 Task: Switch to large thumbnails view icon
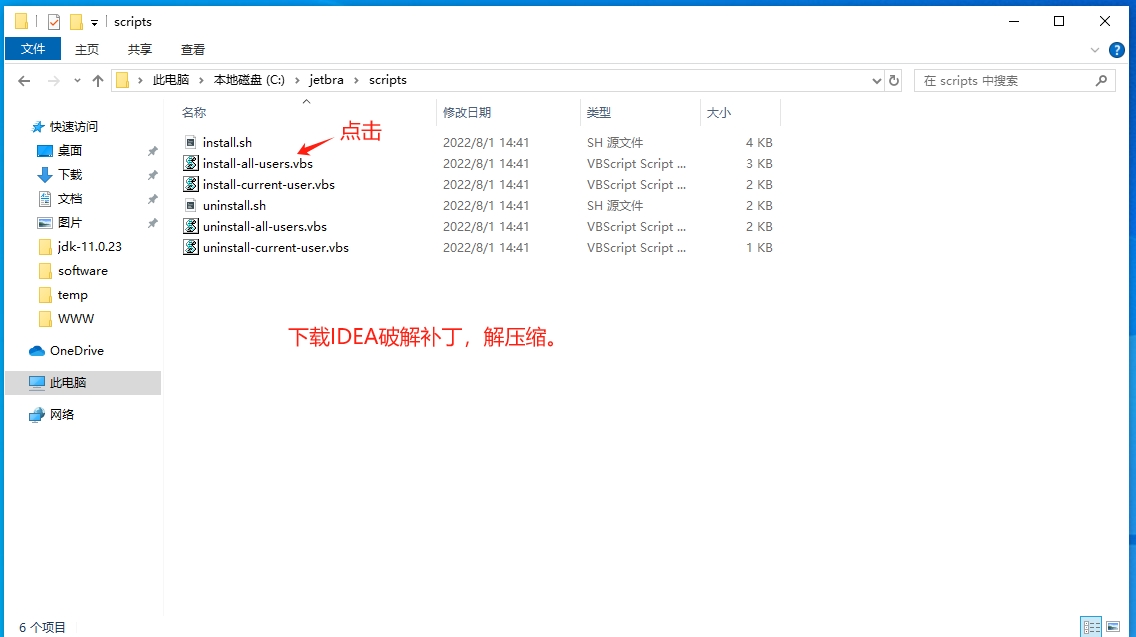click(x=1113, y=627)
